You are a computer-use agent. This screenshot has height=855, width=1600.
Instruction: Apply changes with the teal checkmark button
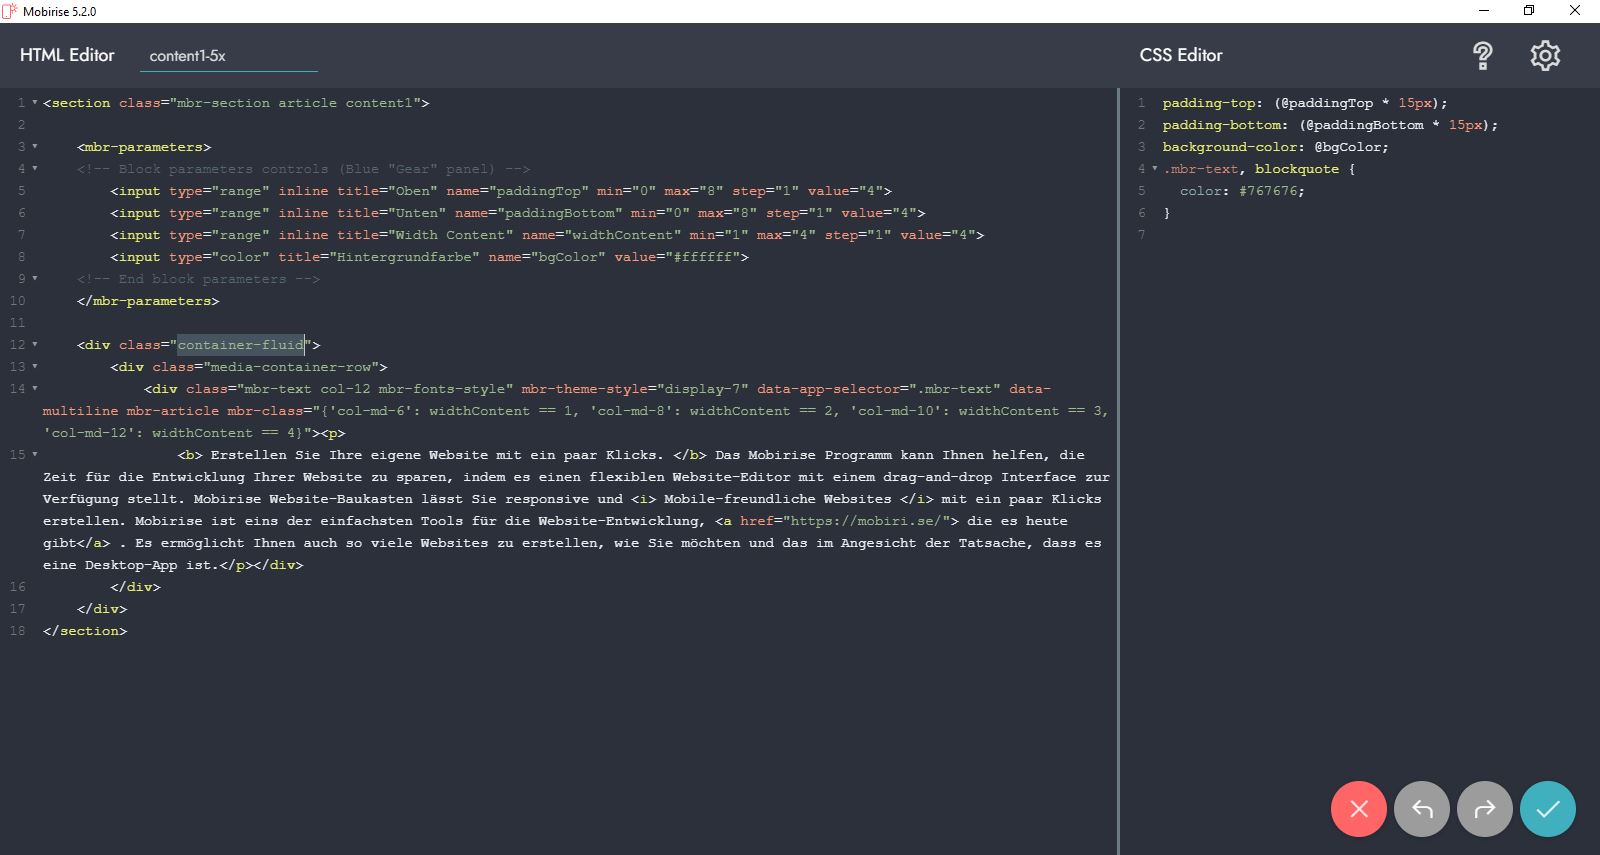(1547, 808)
